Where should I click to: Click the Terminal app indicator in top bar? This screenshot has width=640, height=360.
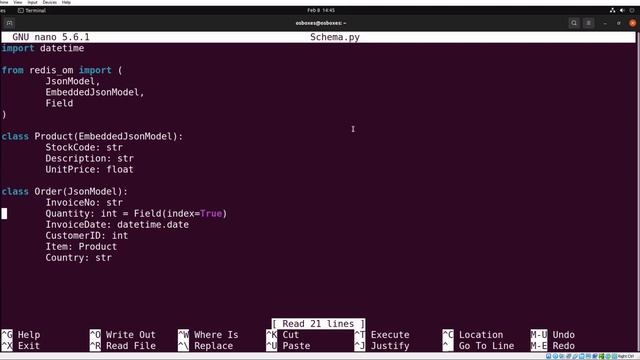[x=32, y=10]
